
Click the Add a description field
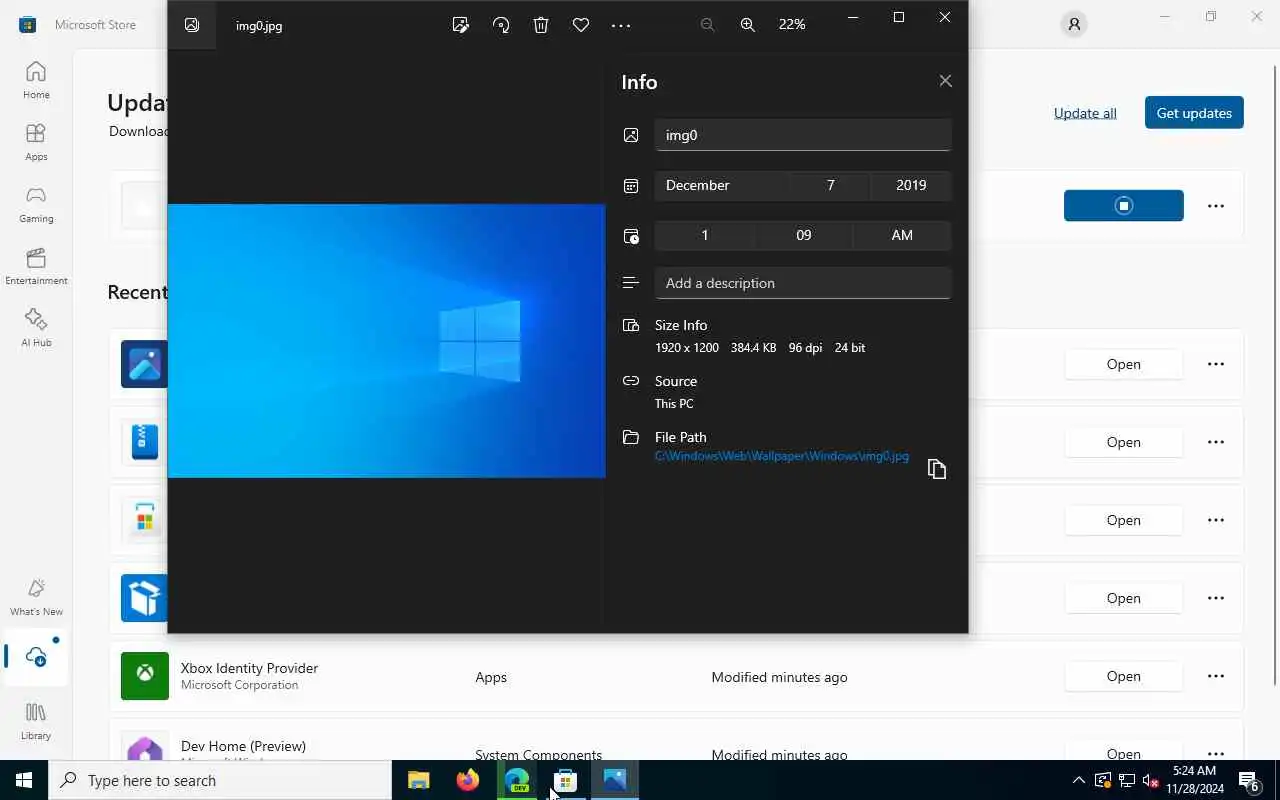[803, 283]
